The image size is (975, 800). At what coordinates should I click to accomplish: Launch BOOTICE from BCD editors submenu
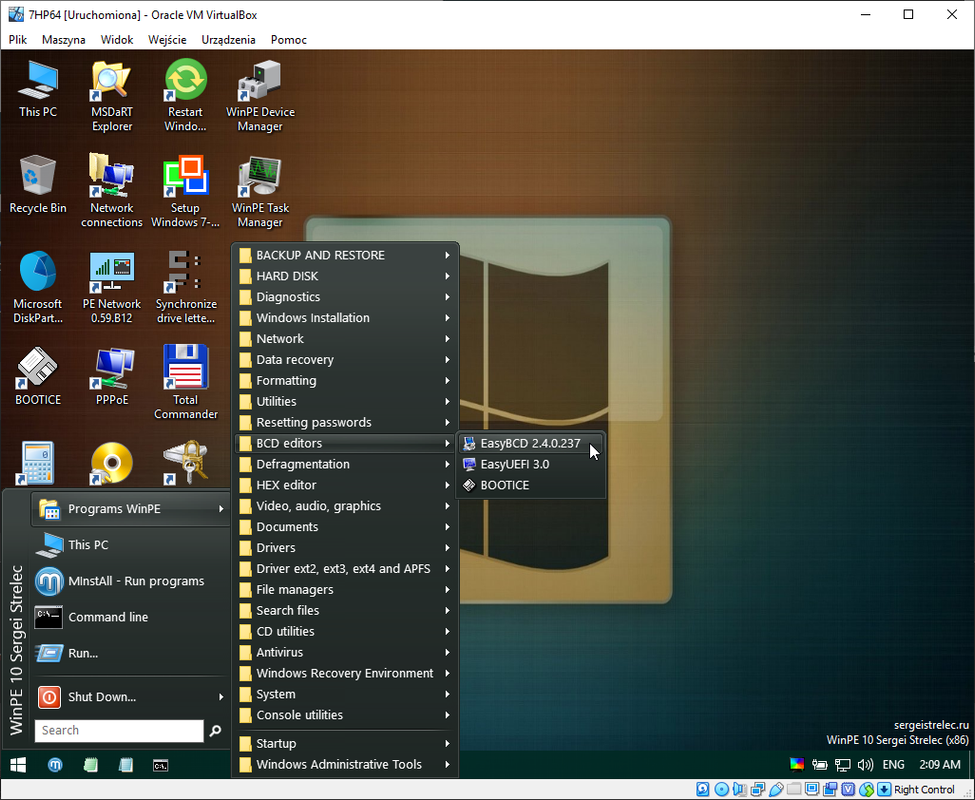coord(530,485)
